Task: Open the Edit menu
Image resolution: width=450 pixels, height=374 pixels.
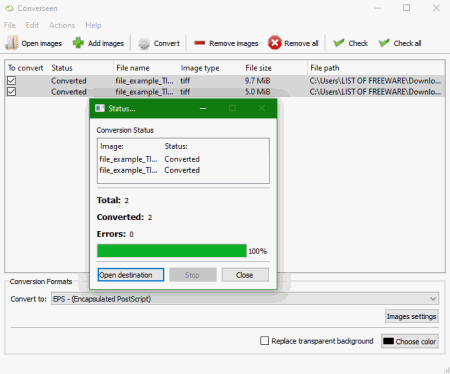Action: [32, 25]
